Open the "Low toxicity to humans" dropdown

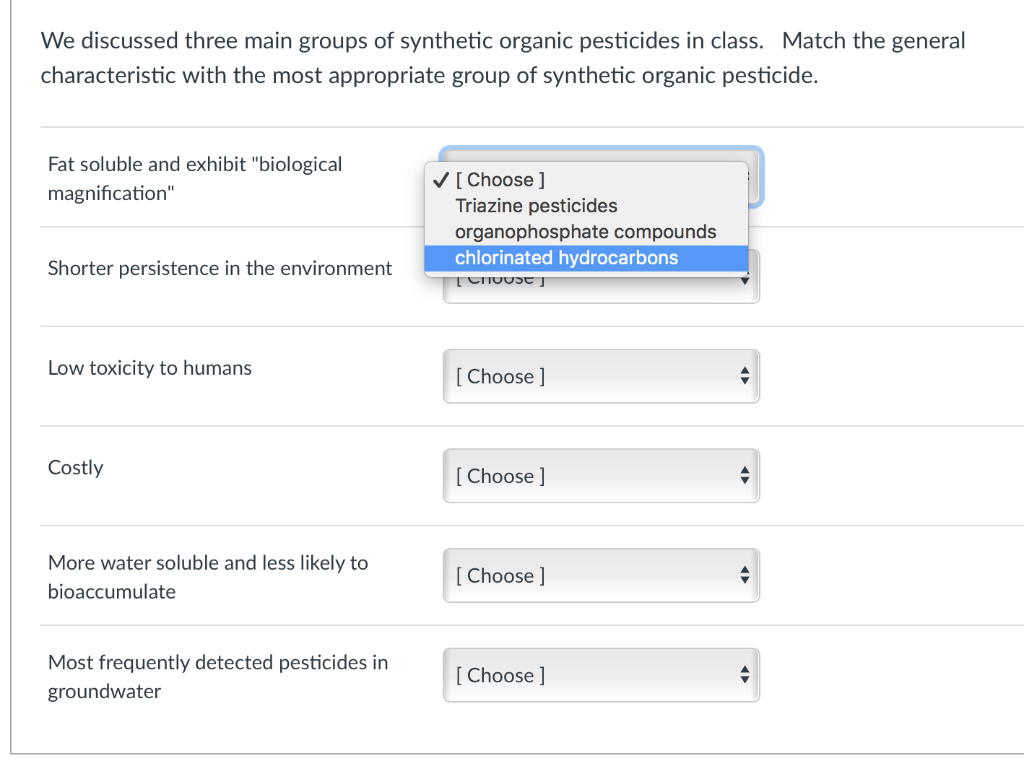click(600, 377)
